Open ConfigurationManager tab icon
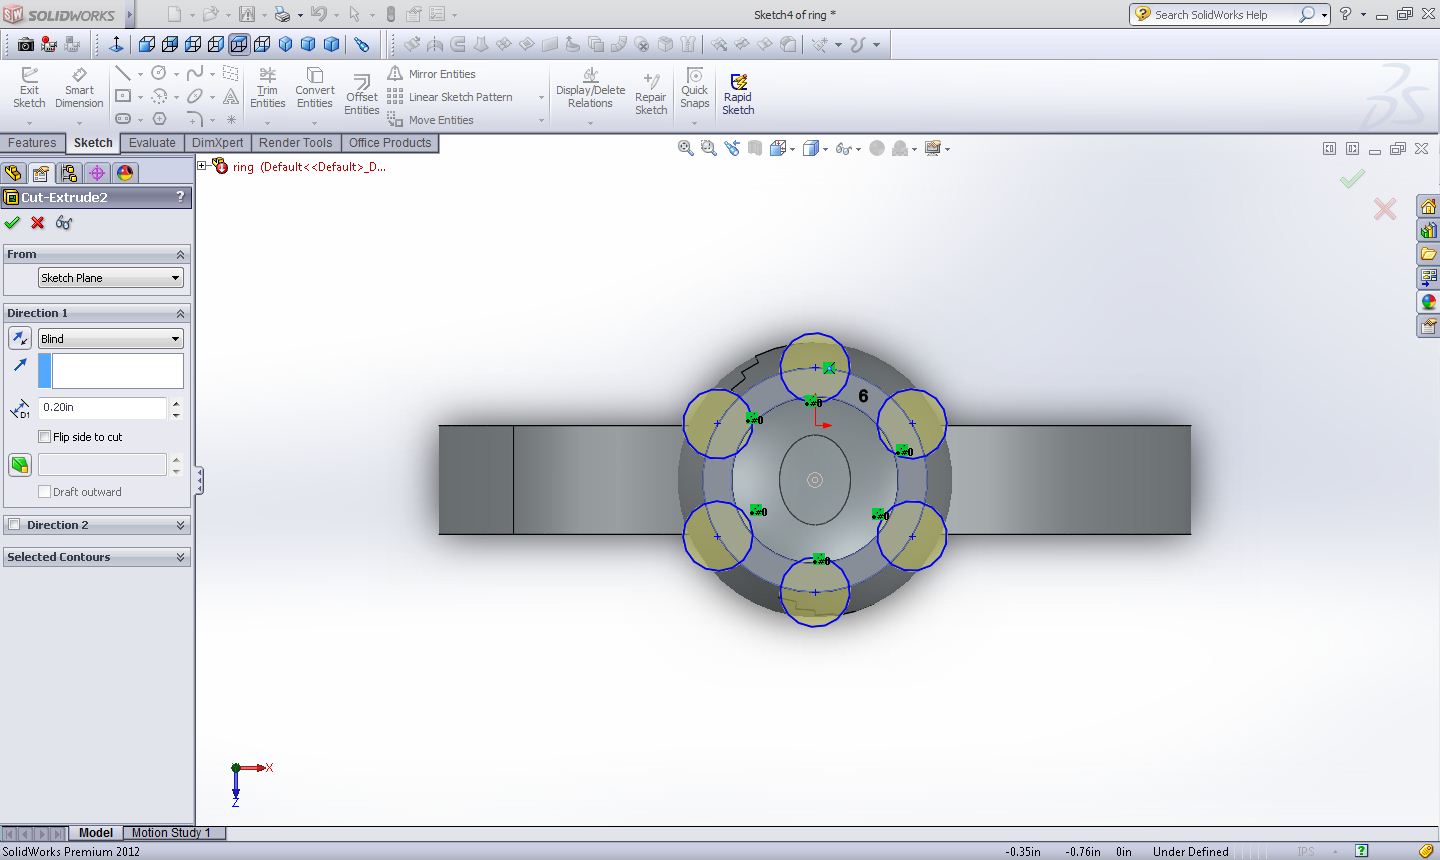The height and width of the screenshot is (860, 1440). pyautogui.click(x=69, y=173)
